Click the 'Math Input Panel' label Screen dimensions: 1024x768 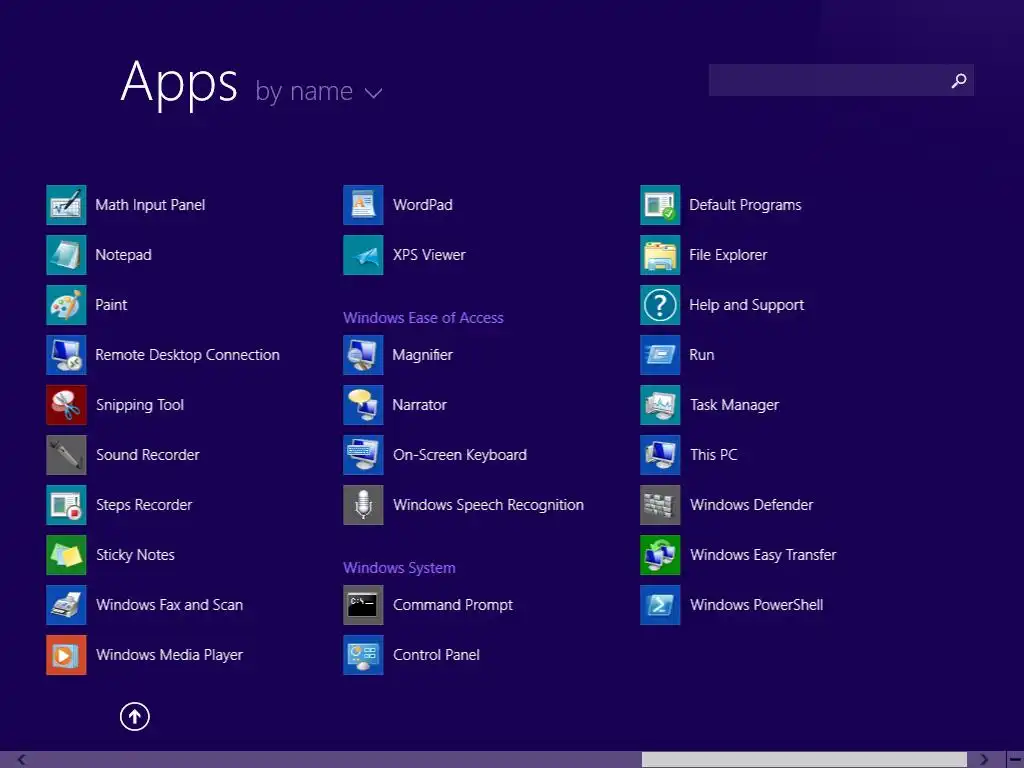tap(150, 205)
